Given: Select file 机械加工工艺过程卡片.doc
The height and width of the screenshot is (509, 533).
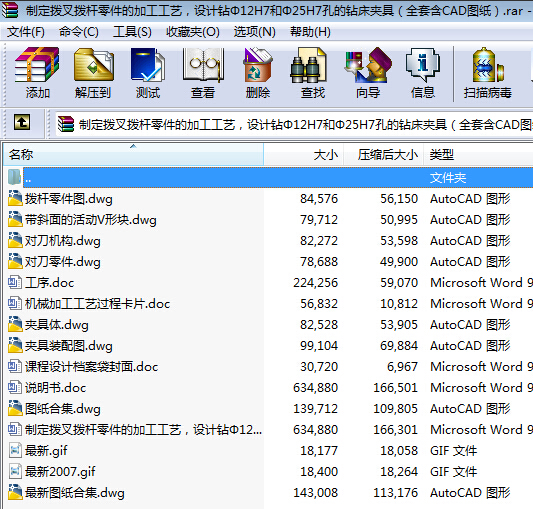Looking at the screenshot, I should [x=97, y=304].
